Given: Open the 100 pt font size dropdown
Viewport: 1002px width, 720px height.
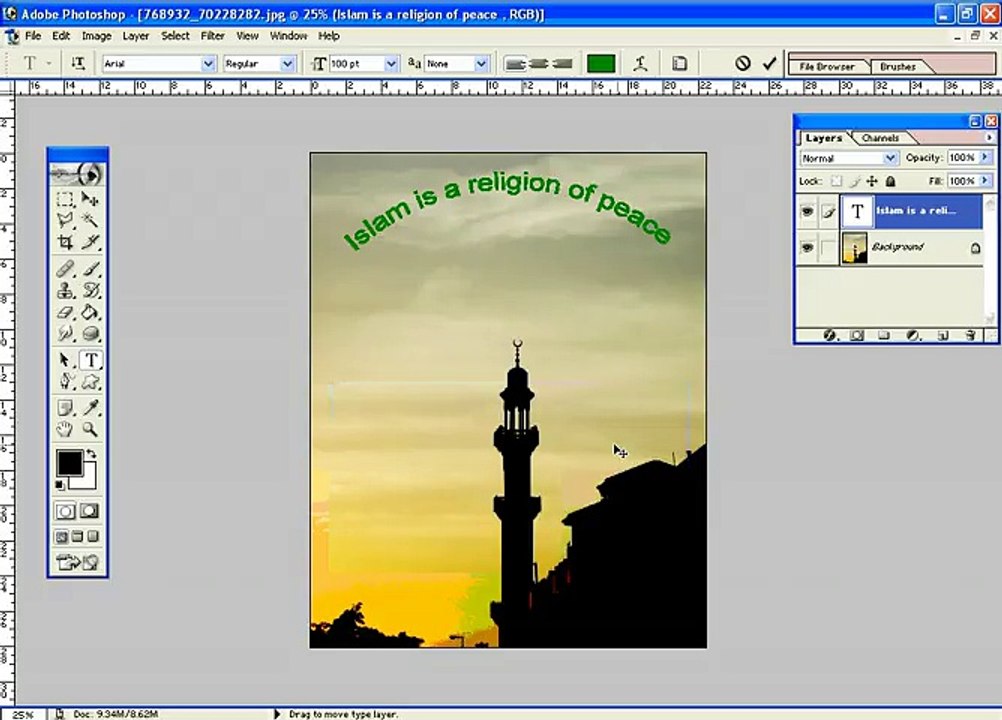Looking at the screenshot, I should pyautogui.click(x=390, y=64).
